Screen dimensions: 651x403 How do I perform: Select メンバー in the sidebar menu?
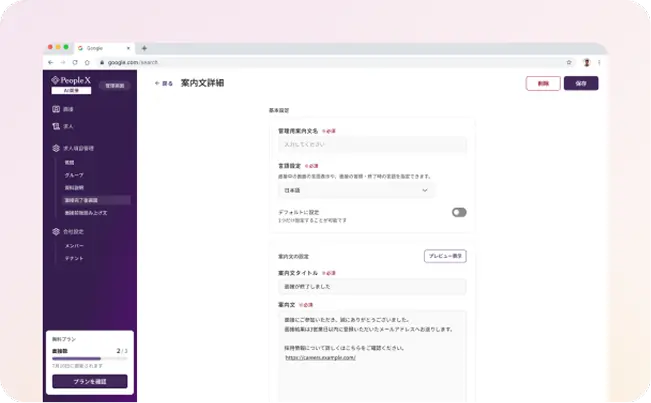tap(74, 245)
